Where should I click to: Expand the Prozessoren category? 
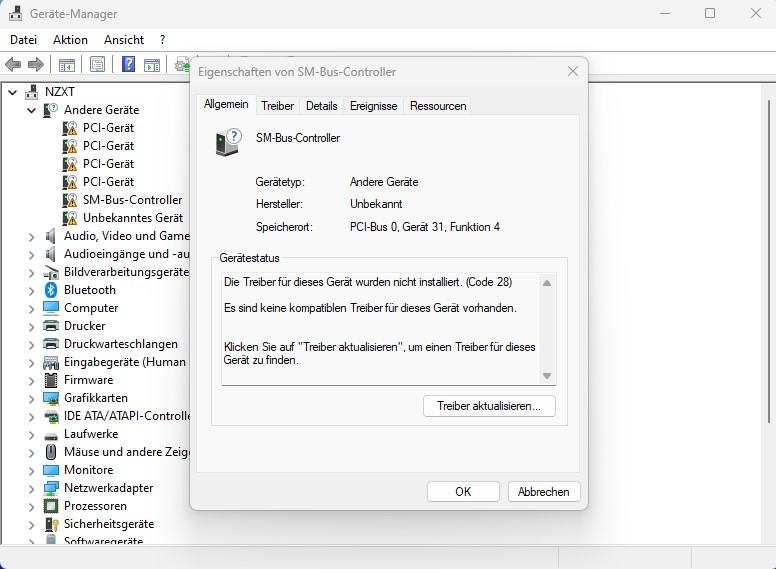(32, 507)
